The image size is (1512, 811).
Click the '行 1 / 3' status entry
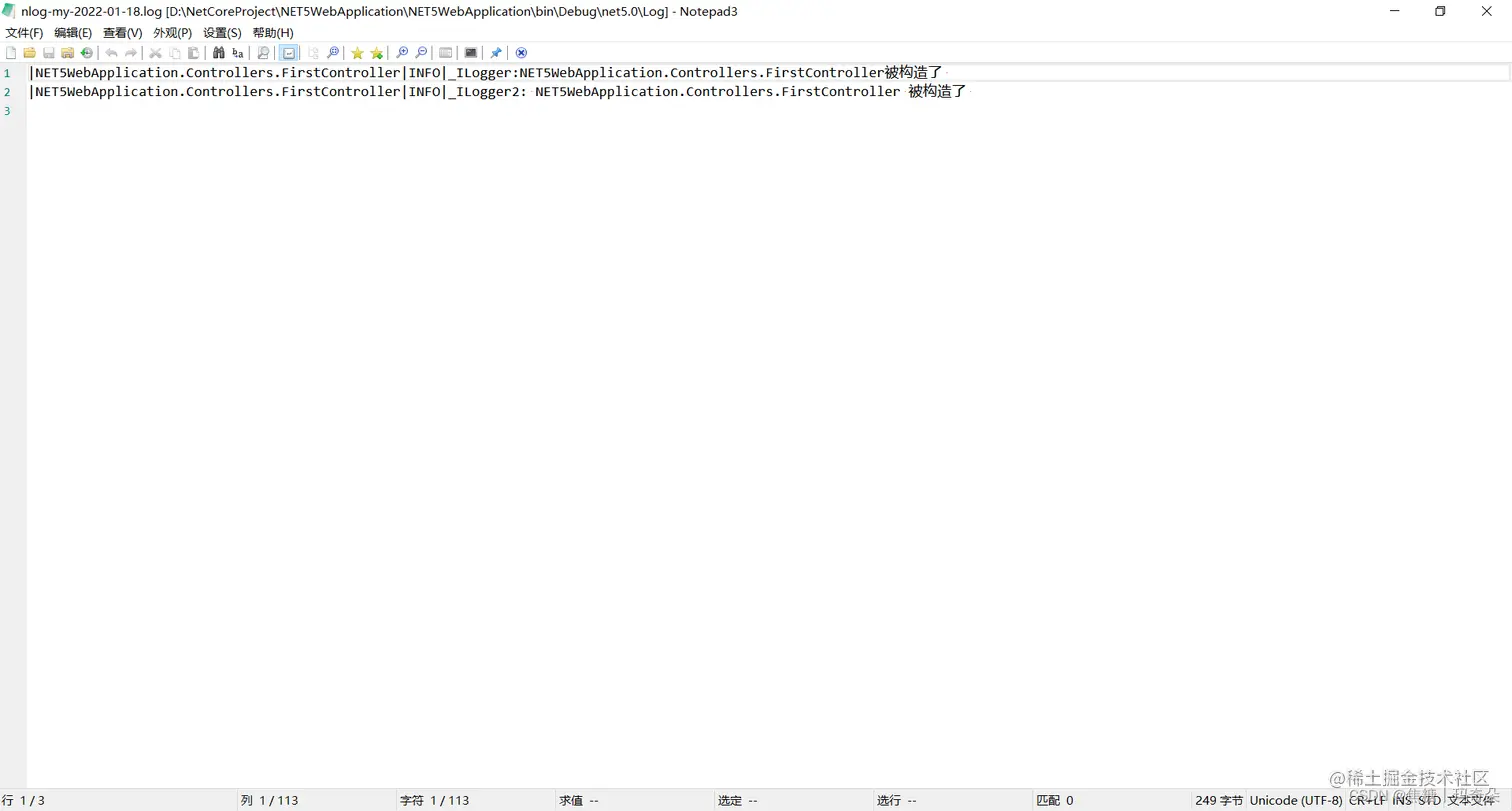[24, 801]
